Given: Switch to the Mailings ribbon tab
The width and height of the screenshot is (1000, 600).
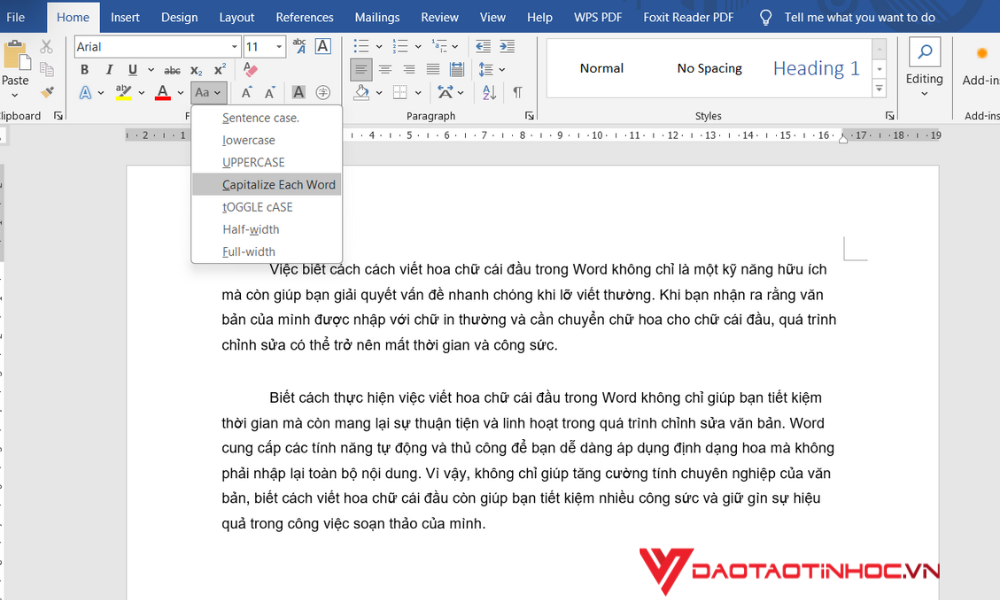Looking at the screenshot, I should (377, 17).
